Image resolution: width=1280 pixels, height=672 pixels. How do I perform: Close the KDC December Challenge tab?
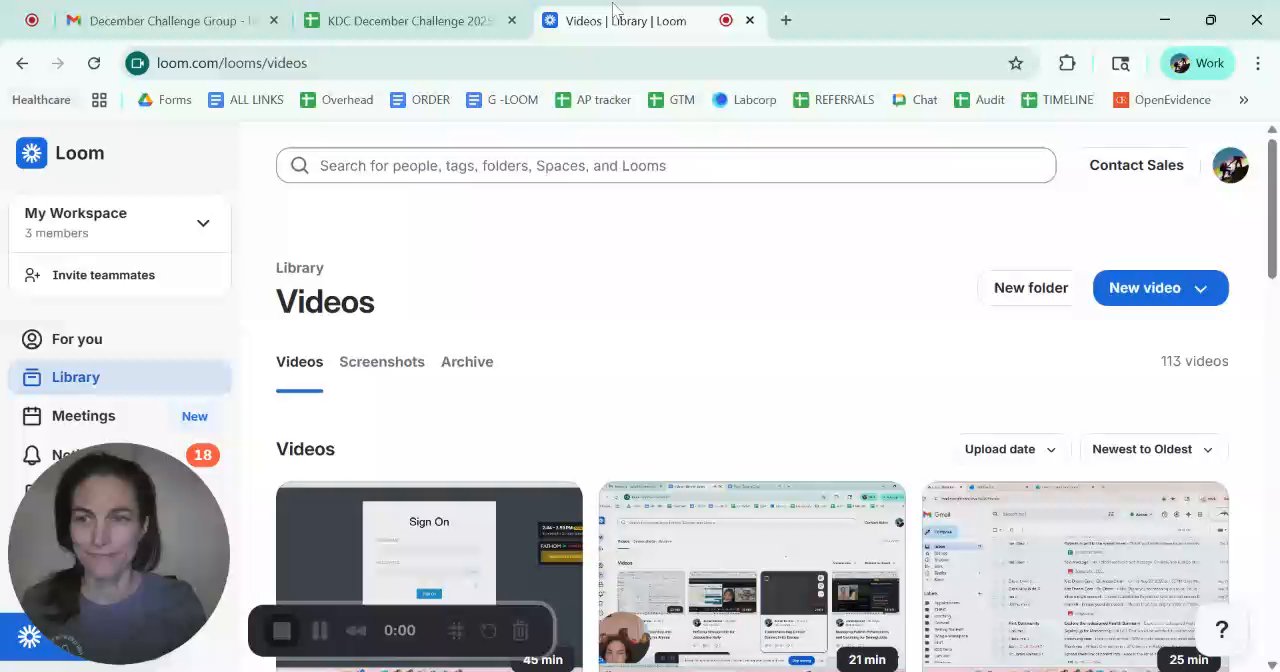[x=512, y=20]
